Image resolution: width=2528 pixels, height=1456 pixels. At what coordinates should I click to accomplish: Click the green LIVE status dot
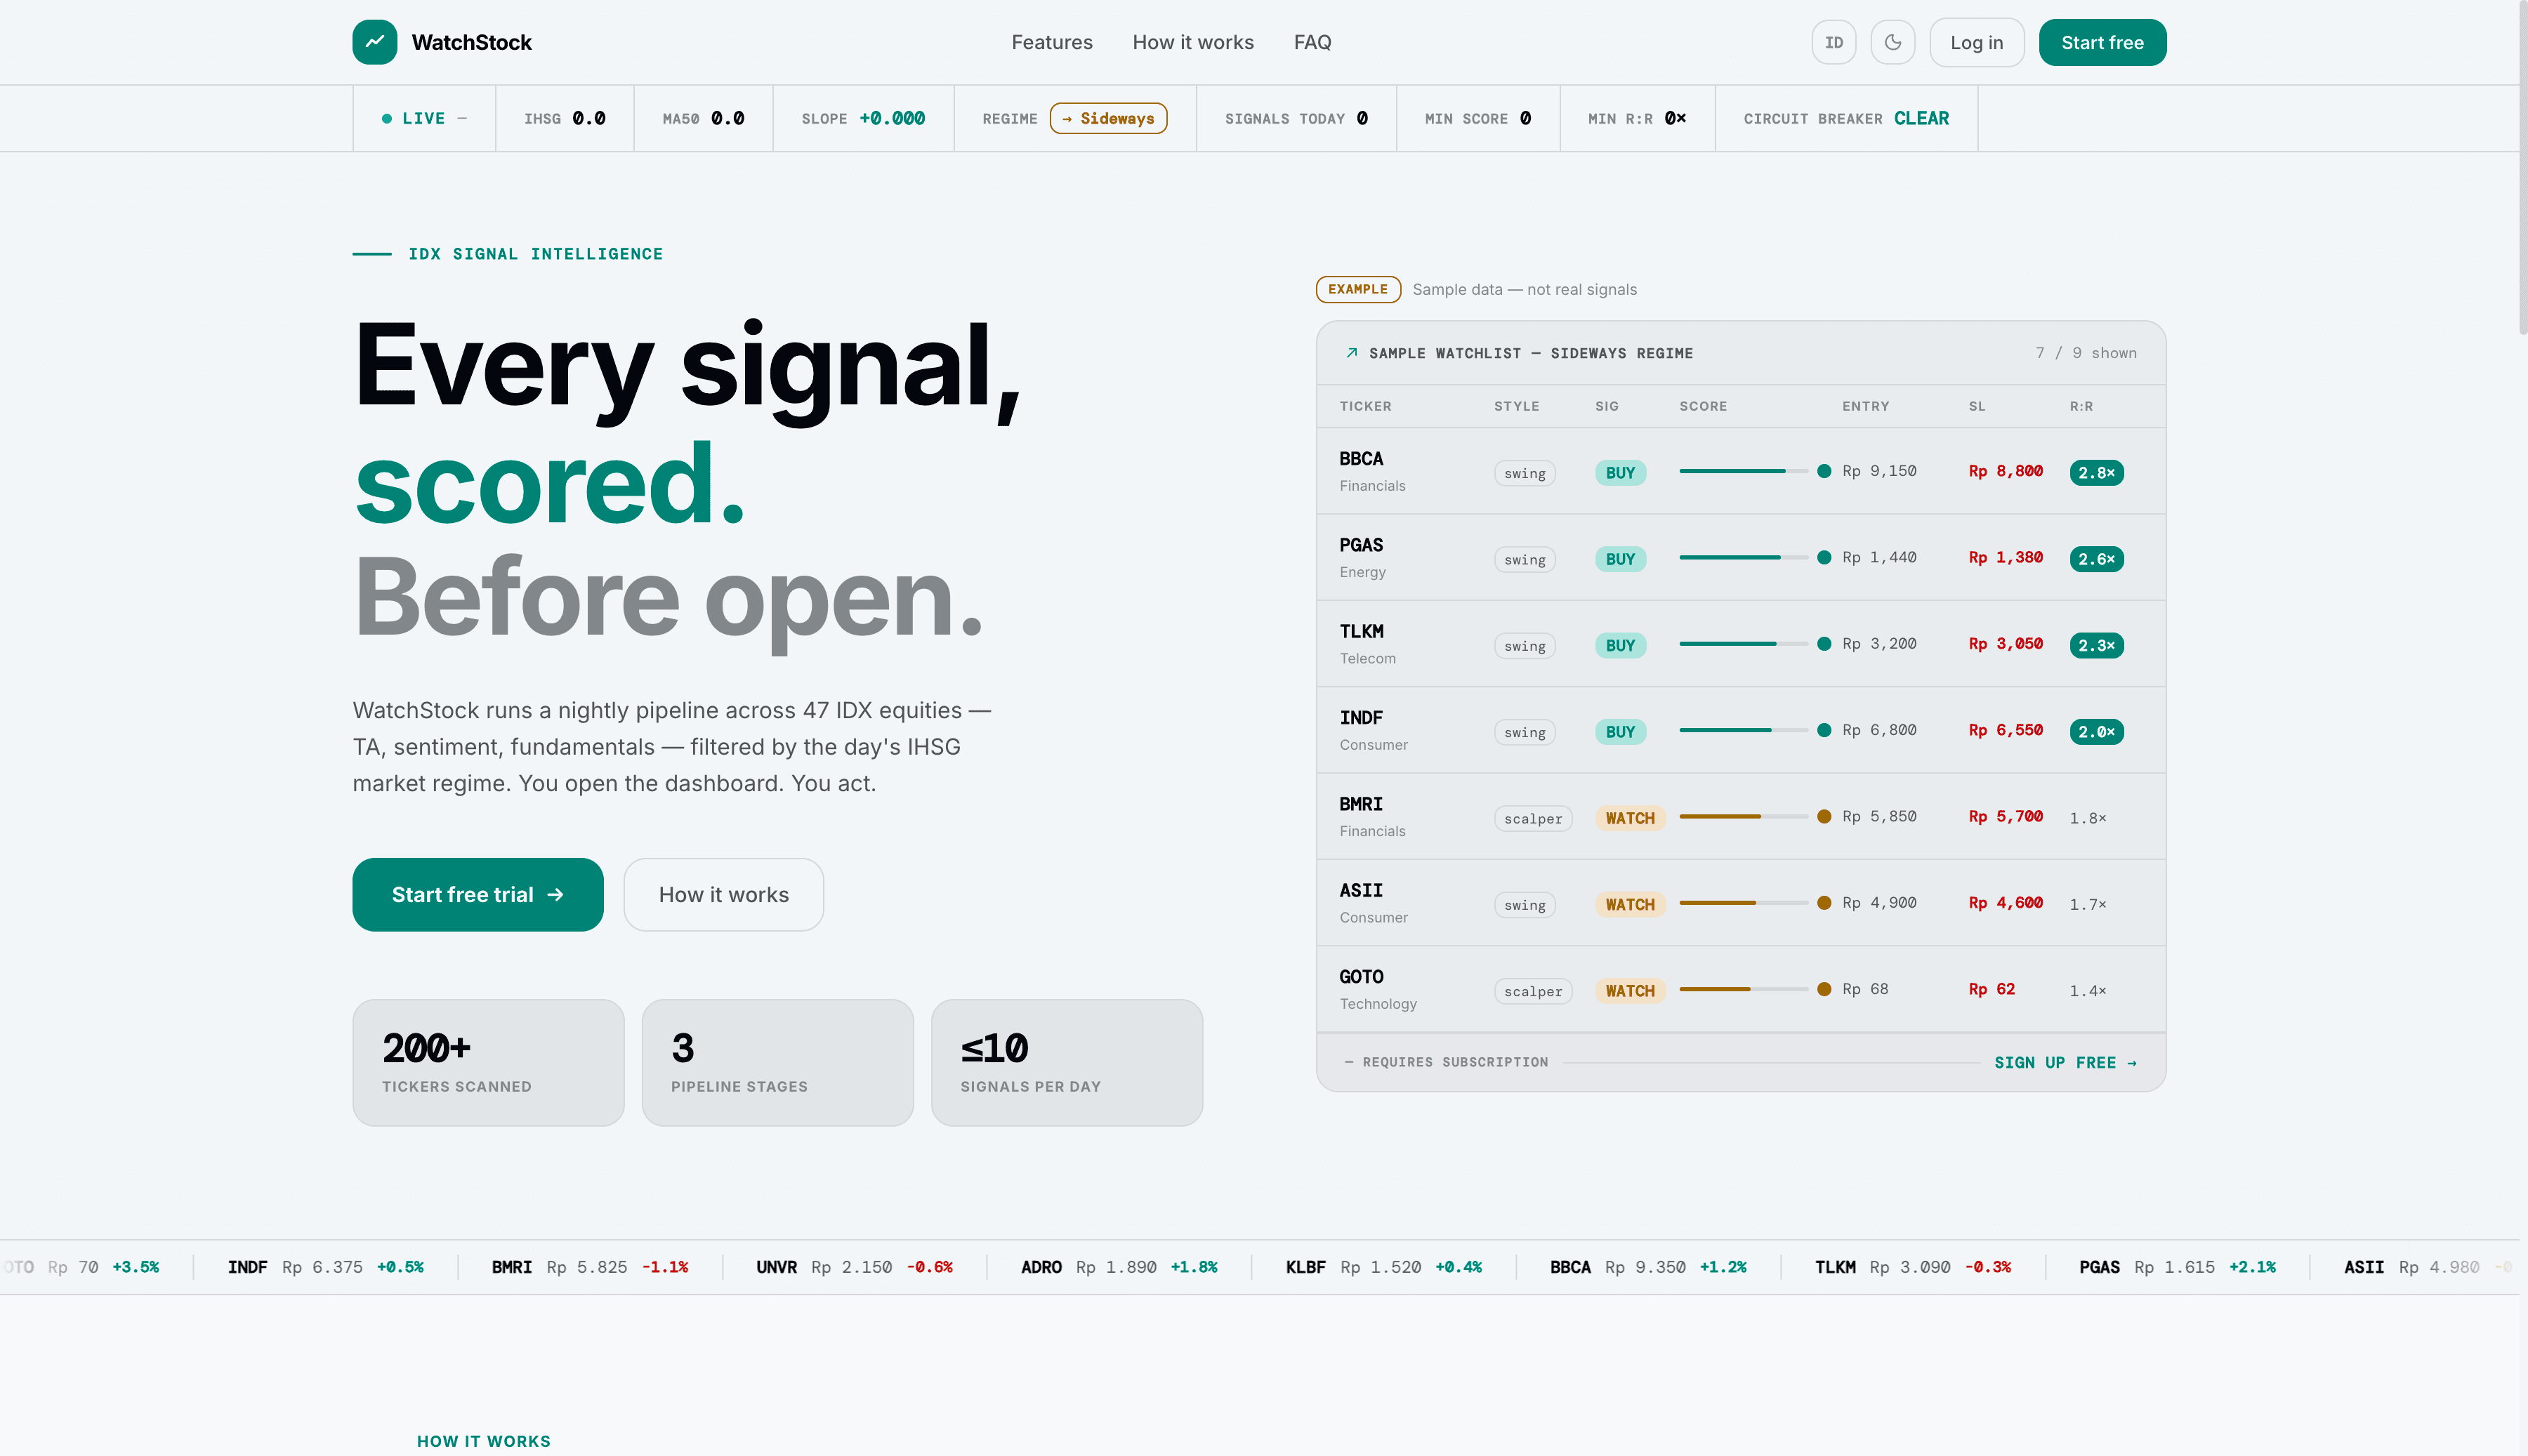[387, 118]
